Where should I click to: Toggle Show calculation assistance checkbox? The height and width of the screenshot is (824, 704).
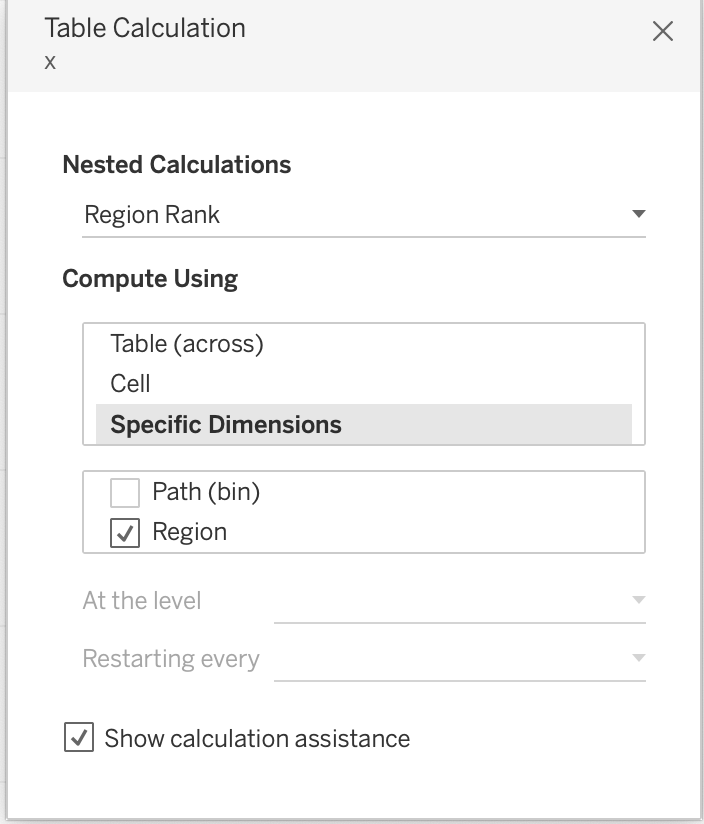coord(78,739)
